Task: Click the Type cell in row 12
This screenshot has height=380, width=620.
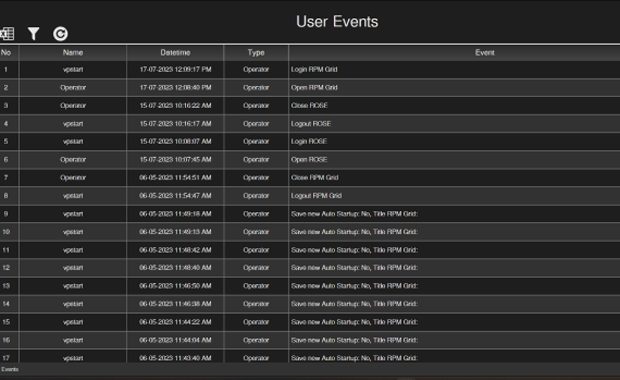Action: pos(256,268)
